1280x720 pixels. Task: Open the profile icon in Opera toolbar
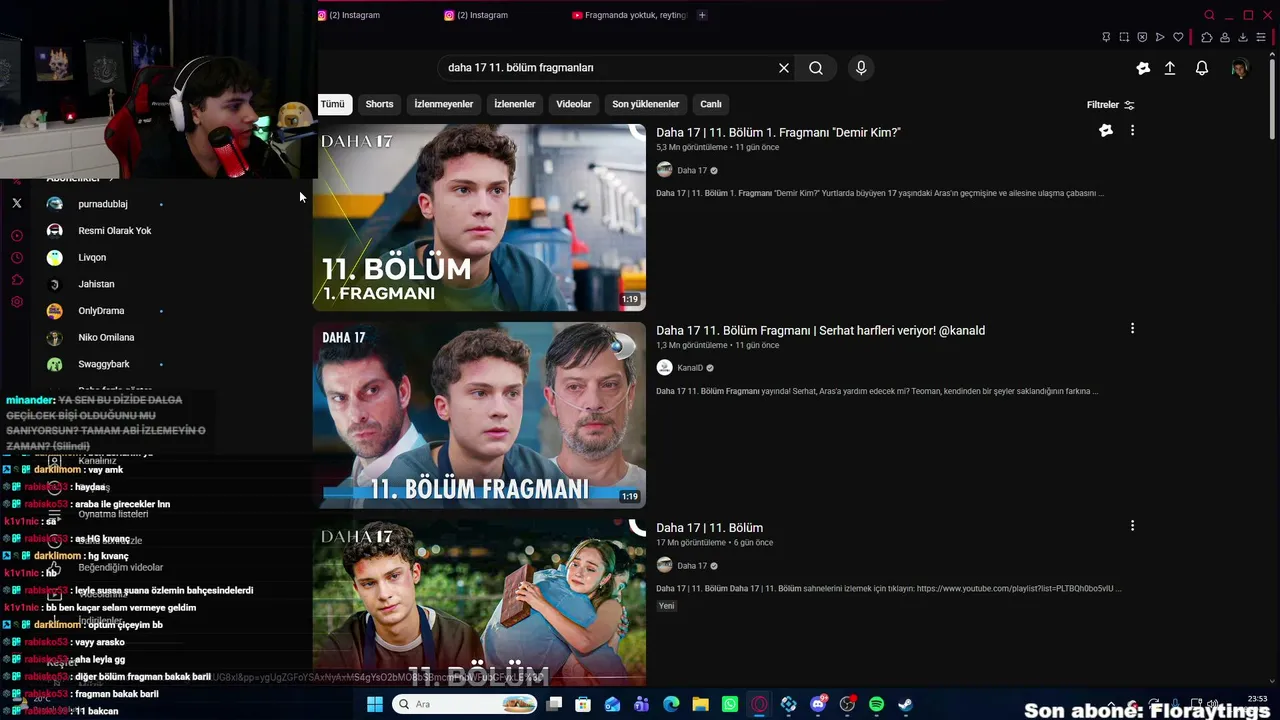pos(1225,37)
